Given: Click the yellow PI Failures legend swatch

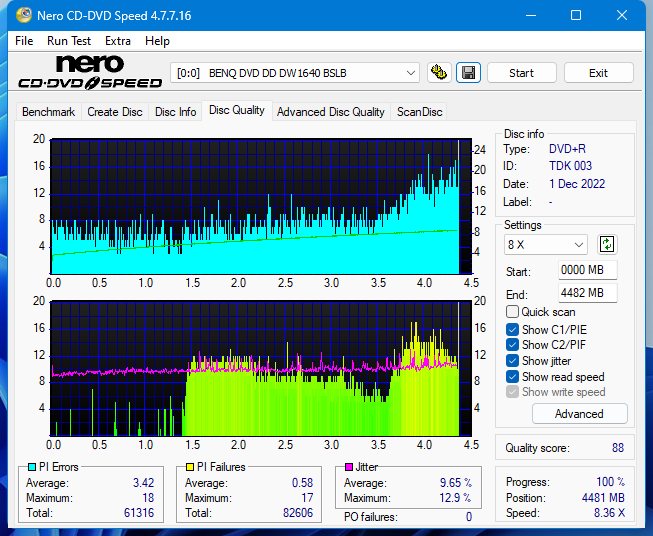Looking at the screenshot, I should click(x=190, y=467).
